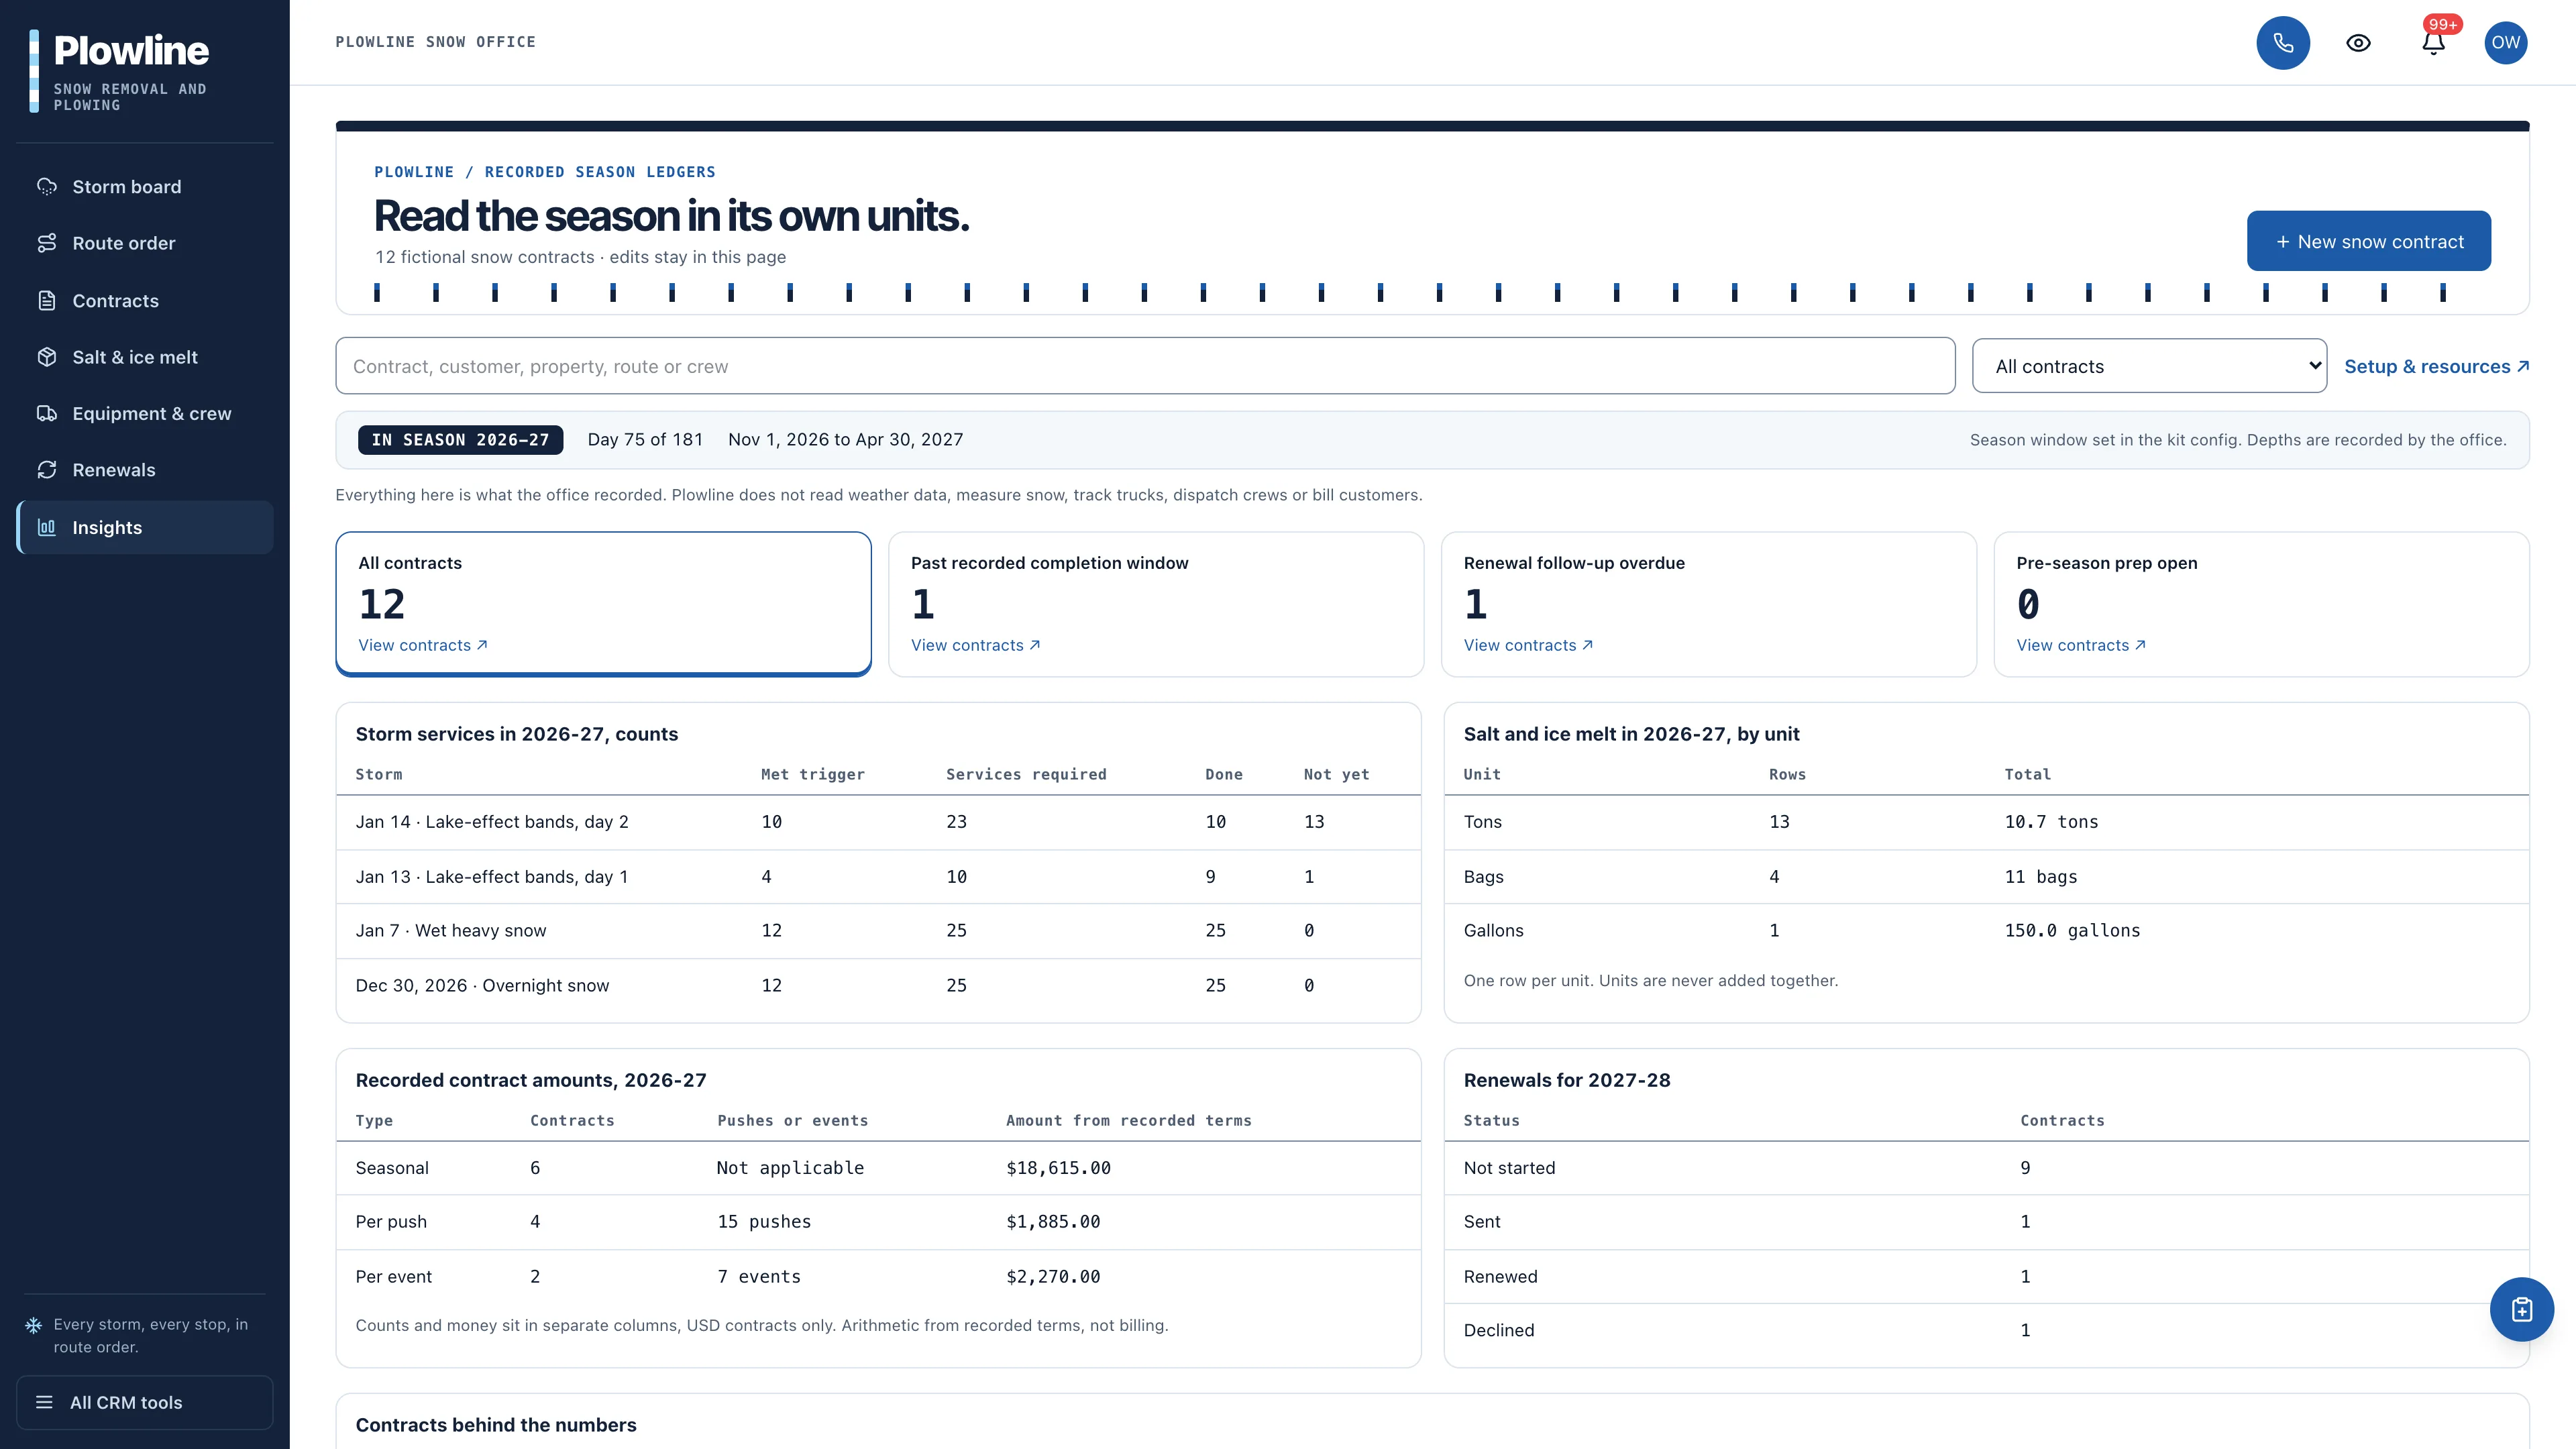This screenshot has height=1449, width=2576.
Task: View contracts for pre-season prep open
Action: pyautogui.click(x=2081, y=645)
